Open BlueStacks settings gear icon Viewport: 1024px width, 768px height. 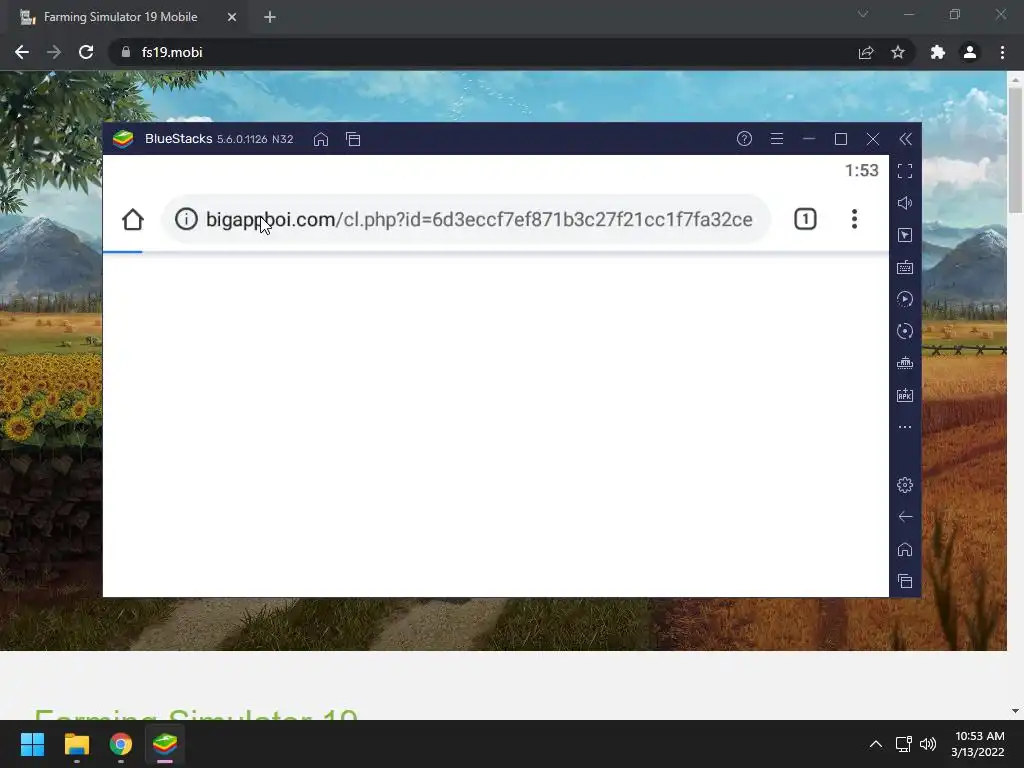(904, 485)
